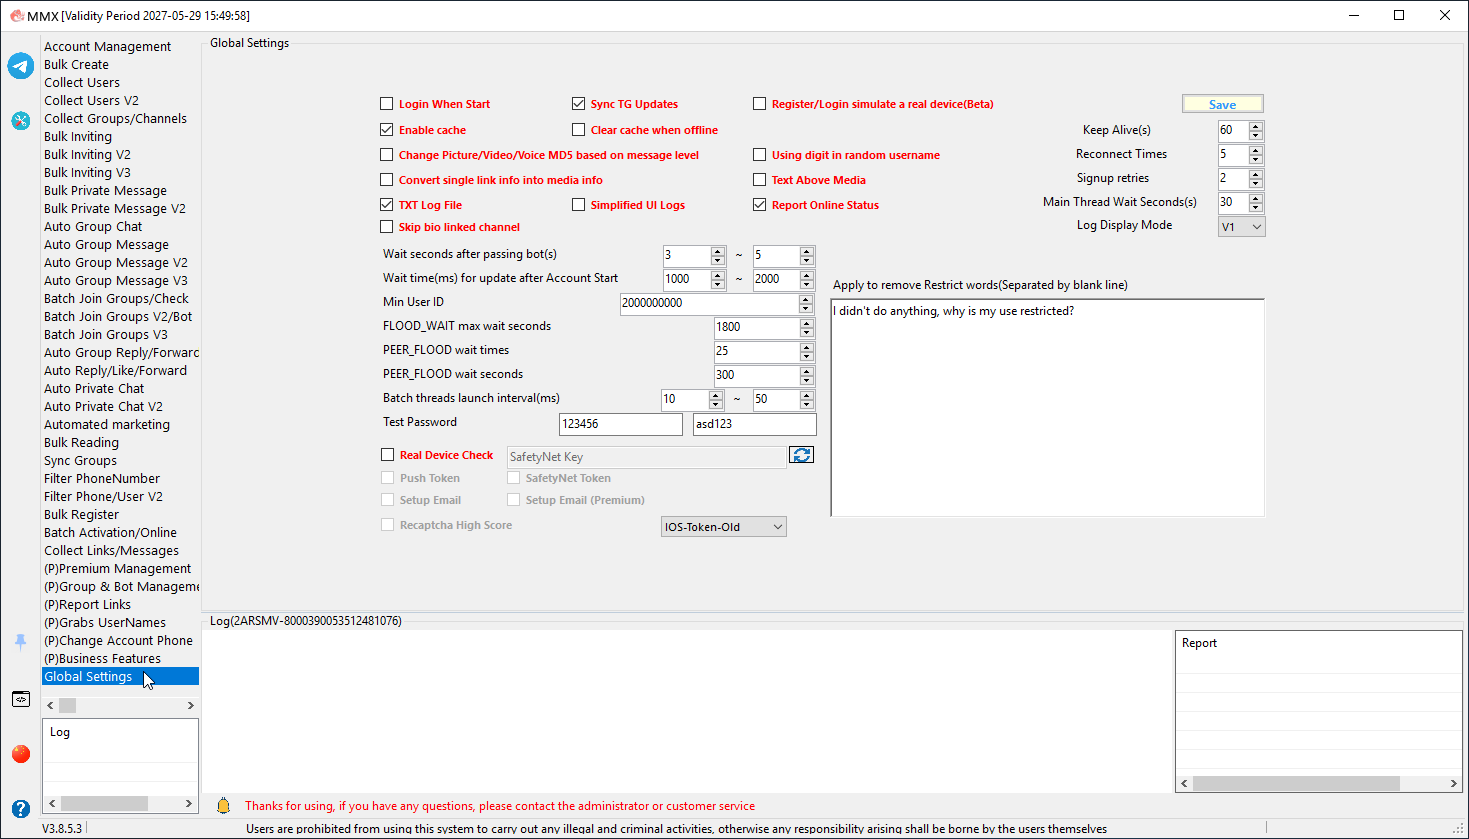
Task: Click the Report panel horizontal scrollbar
Action: tap(1319, 784)
